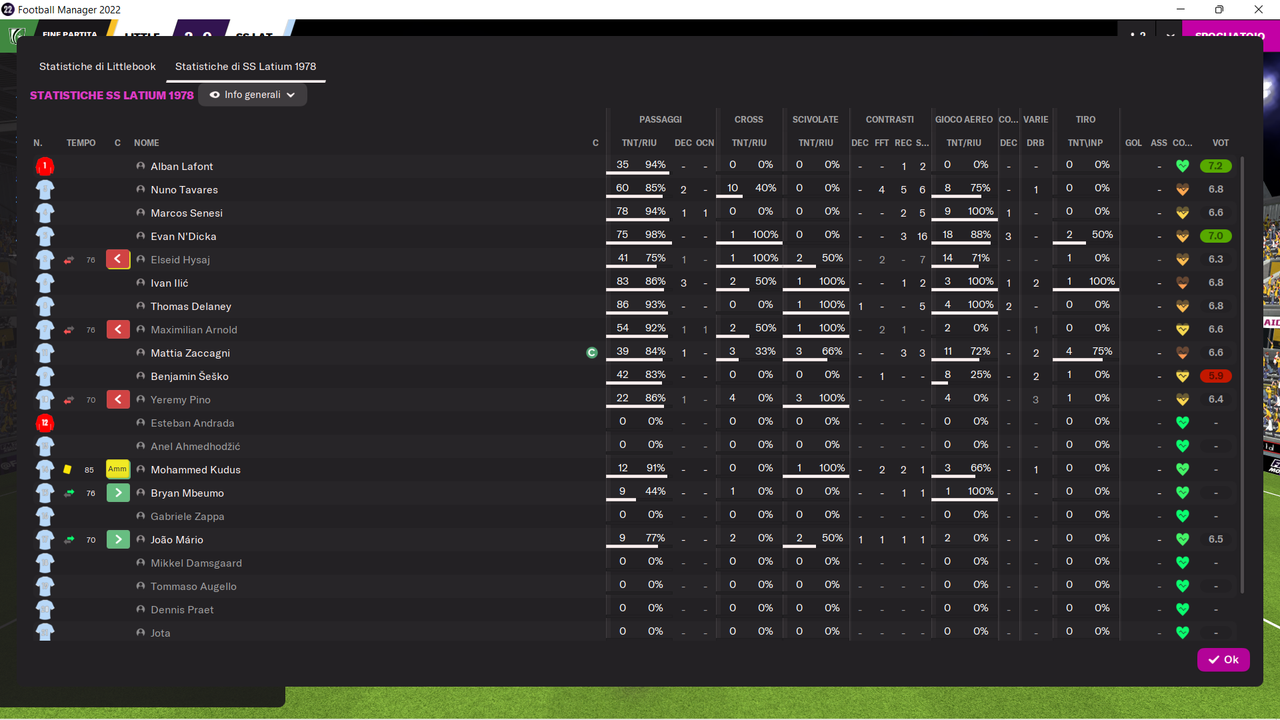Select the GIOCO AEREO column group header
The image size is (1280, 720).
[x=964, y=119]
